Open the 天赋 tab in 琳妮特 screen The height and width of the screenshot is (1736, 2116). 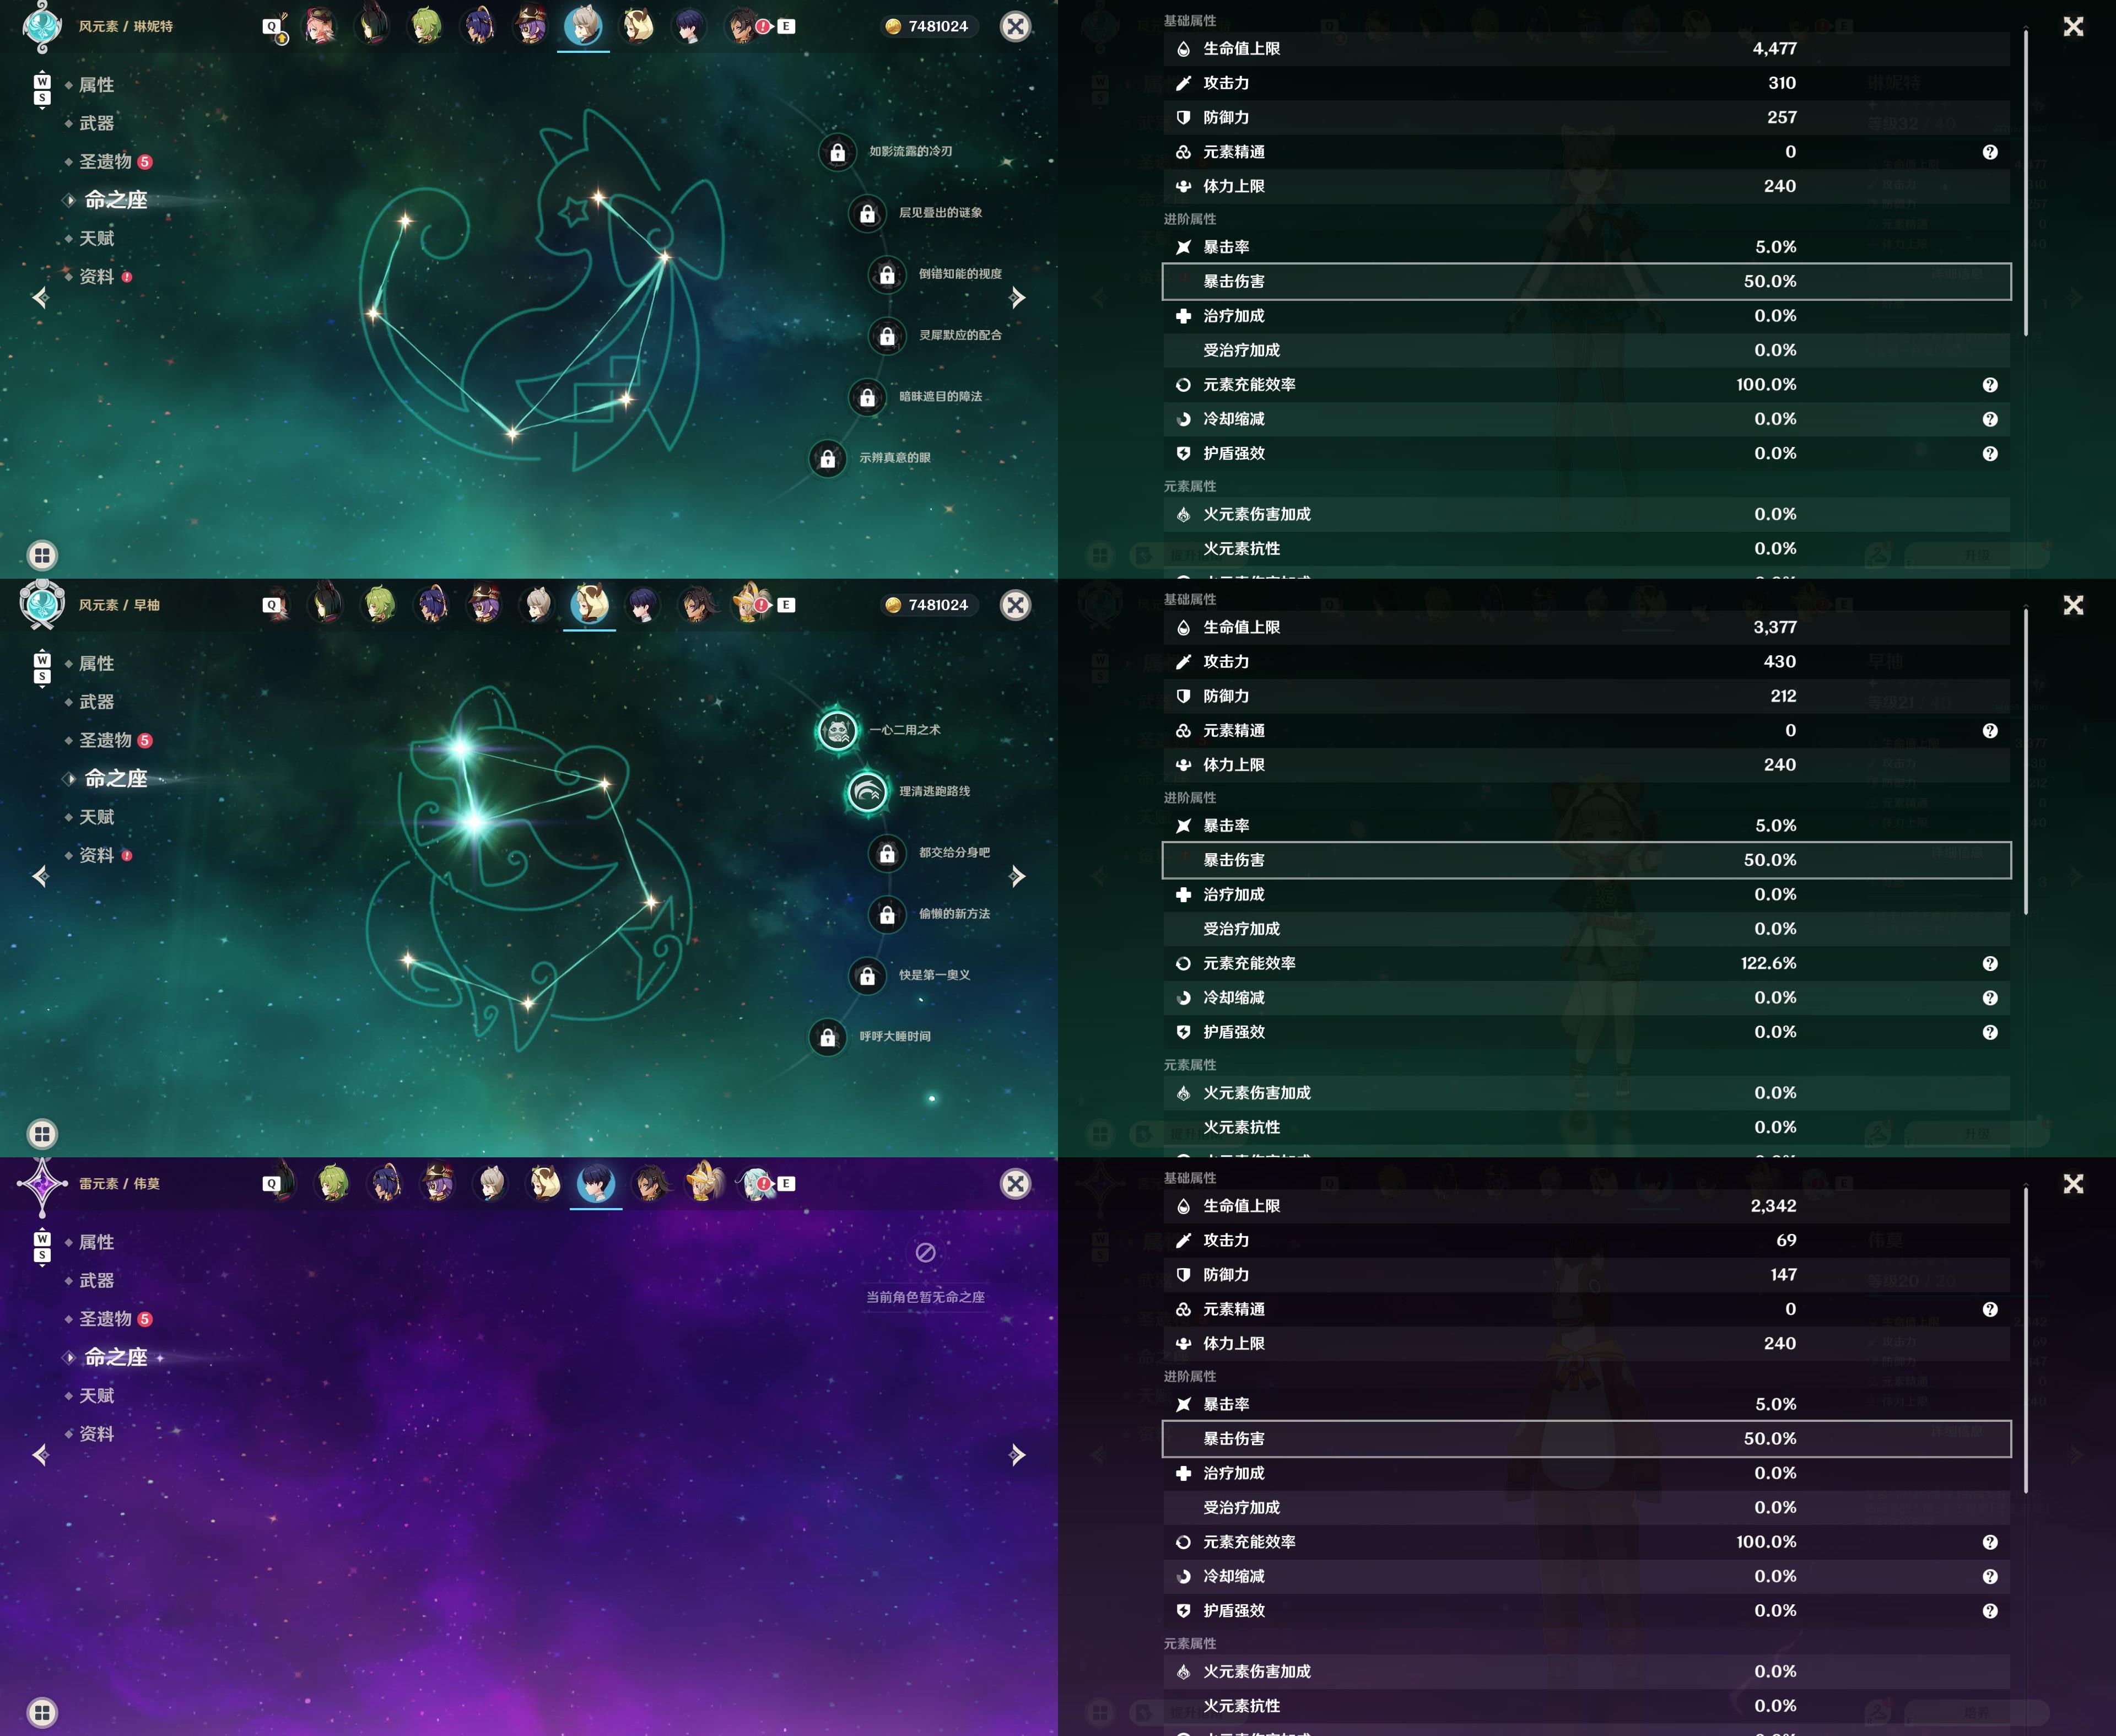click(96, 238)
